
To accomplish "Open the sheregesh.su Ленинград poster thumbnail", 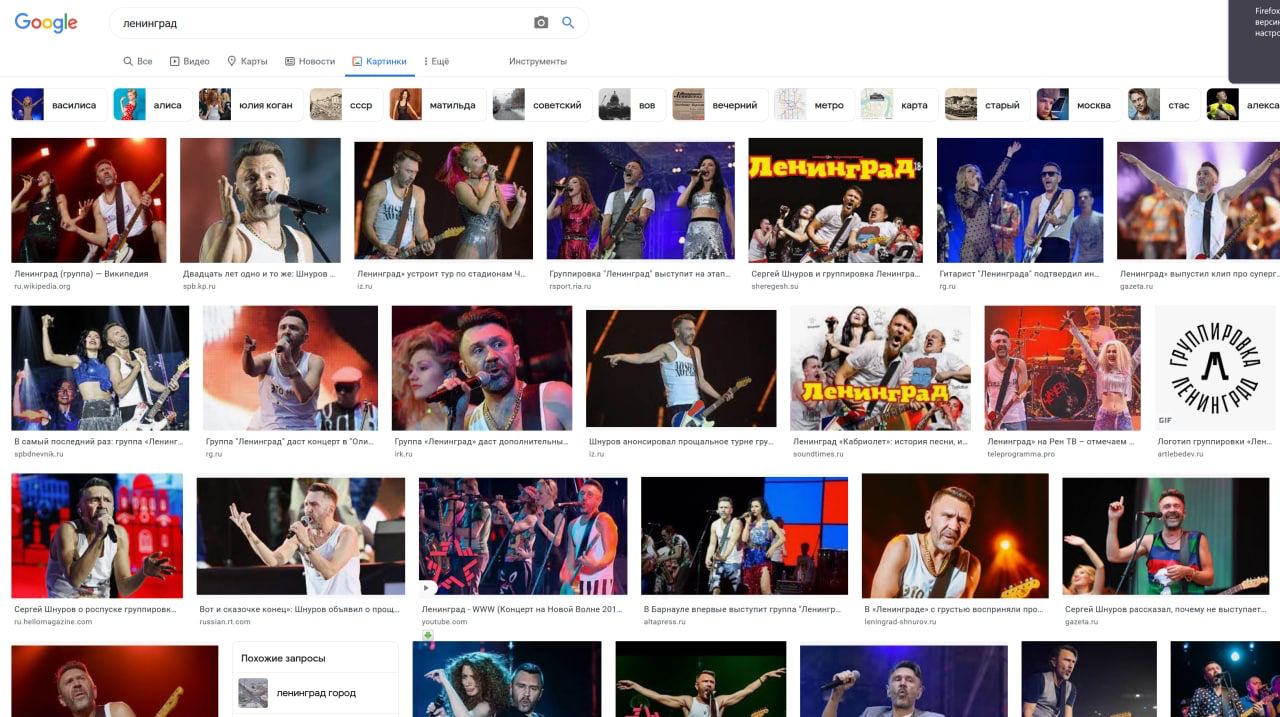I will click(835, 200).
